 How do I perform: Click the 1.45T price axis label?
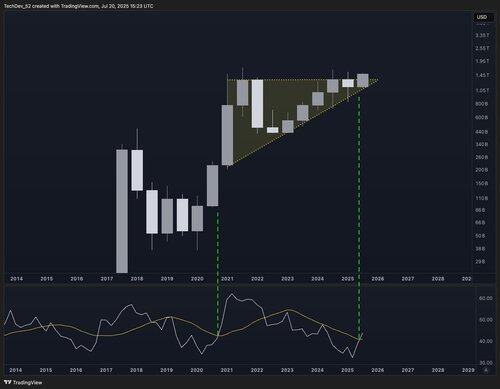482,75
